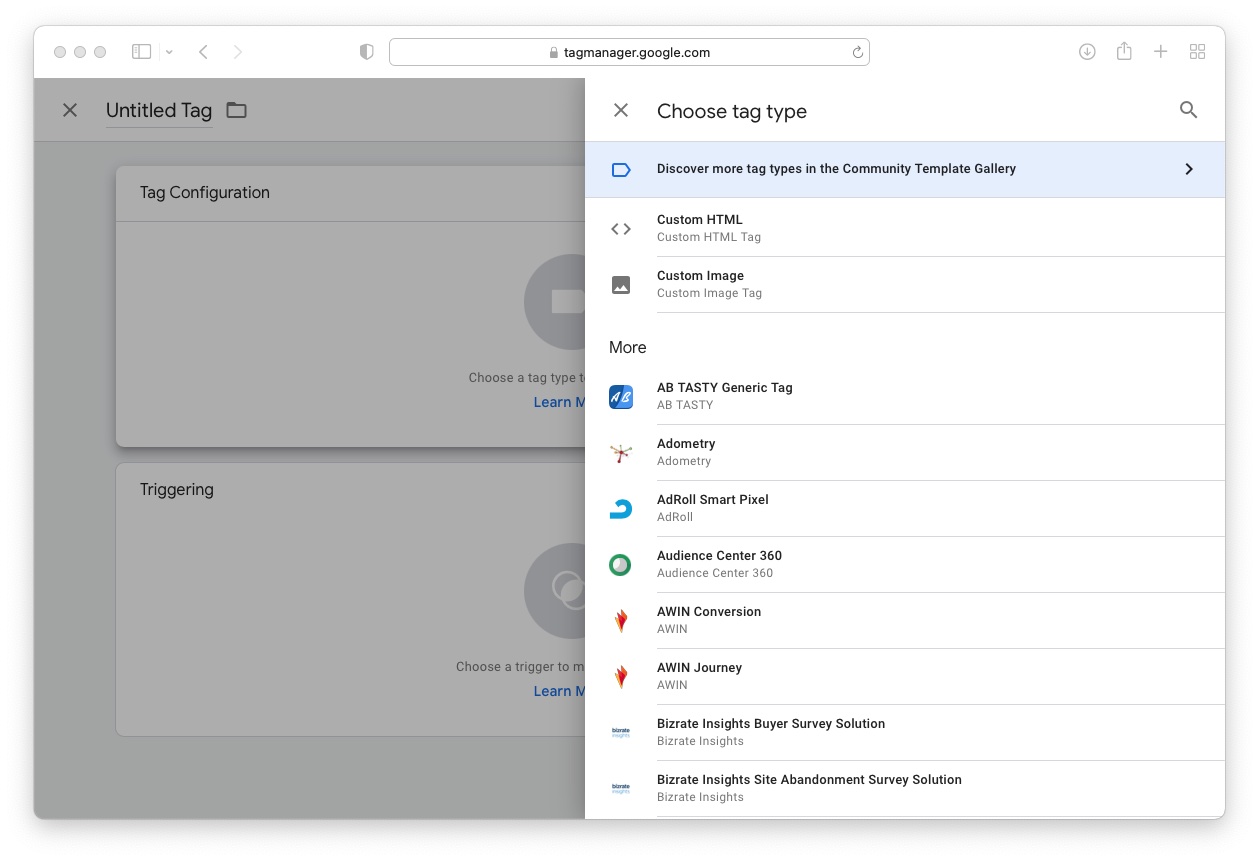Viewport: 1259px width, 861px height.
Task: Open Discover more tag types banner
Action: coord(905,169)
